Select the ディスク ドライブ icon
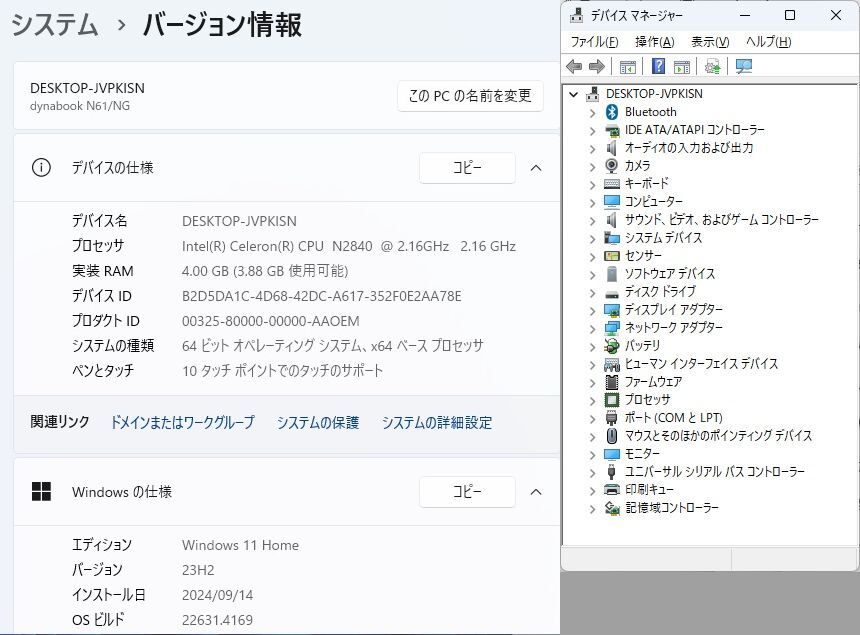860x635 pixels. click(612, 293)
